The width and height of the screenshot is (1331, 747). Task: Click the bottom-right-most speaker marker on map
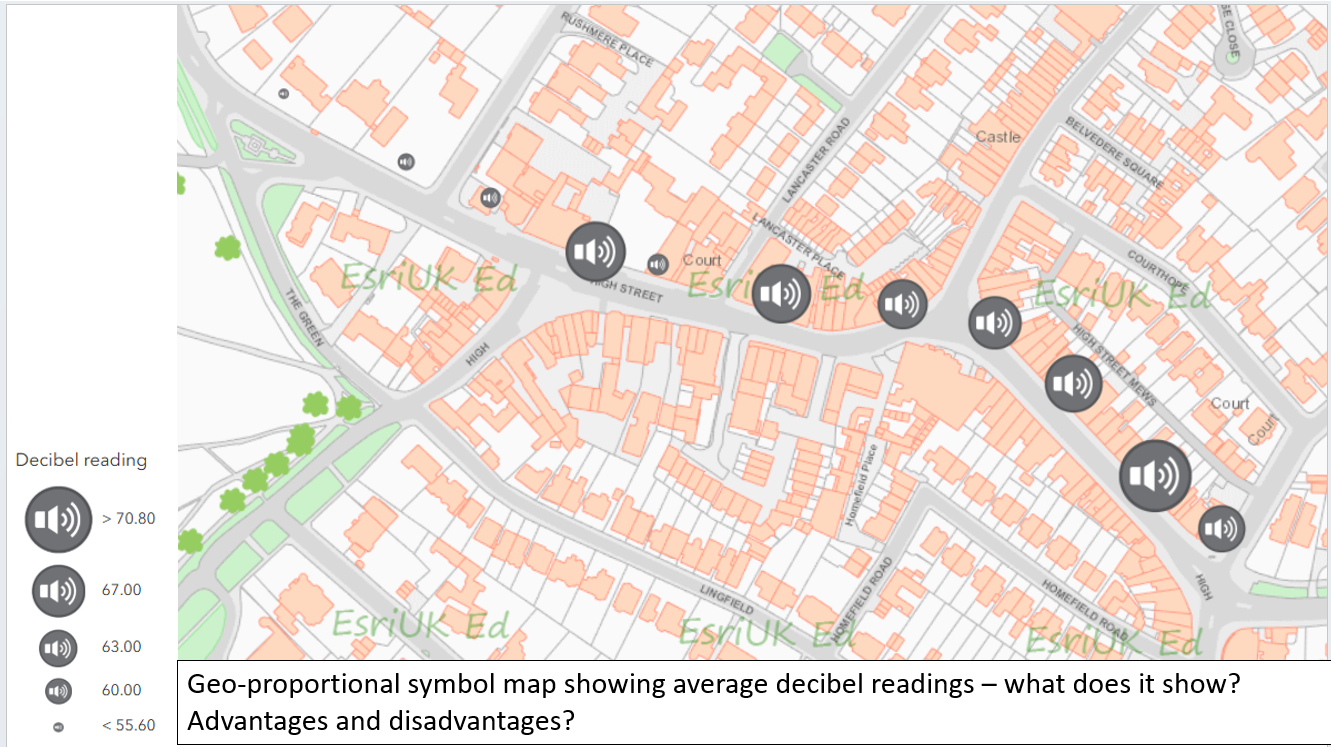tap(1221, 529)
